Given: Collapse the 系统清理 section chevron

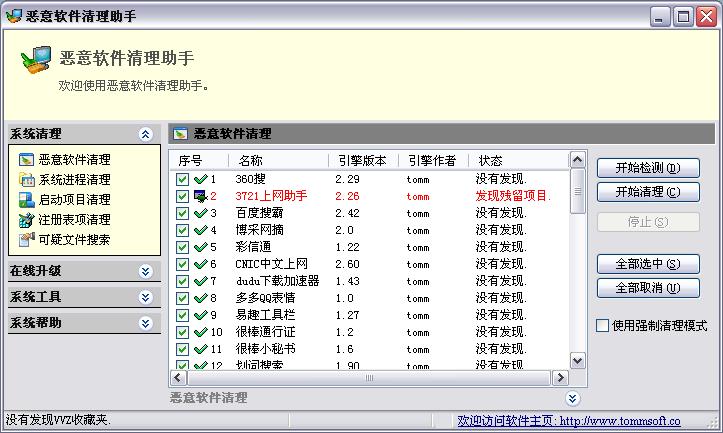Looking at the screenshot, I should [x=146, y=134].
